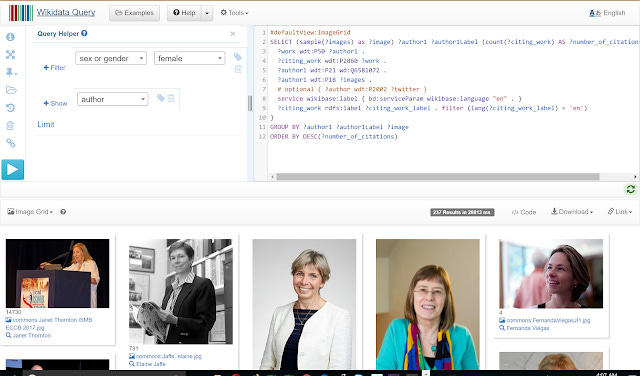Image resolution: width=640 pixels, height=376 pixels.
Task: Clear the query with sidebar trash icon
Action: 11,125
